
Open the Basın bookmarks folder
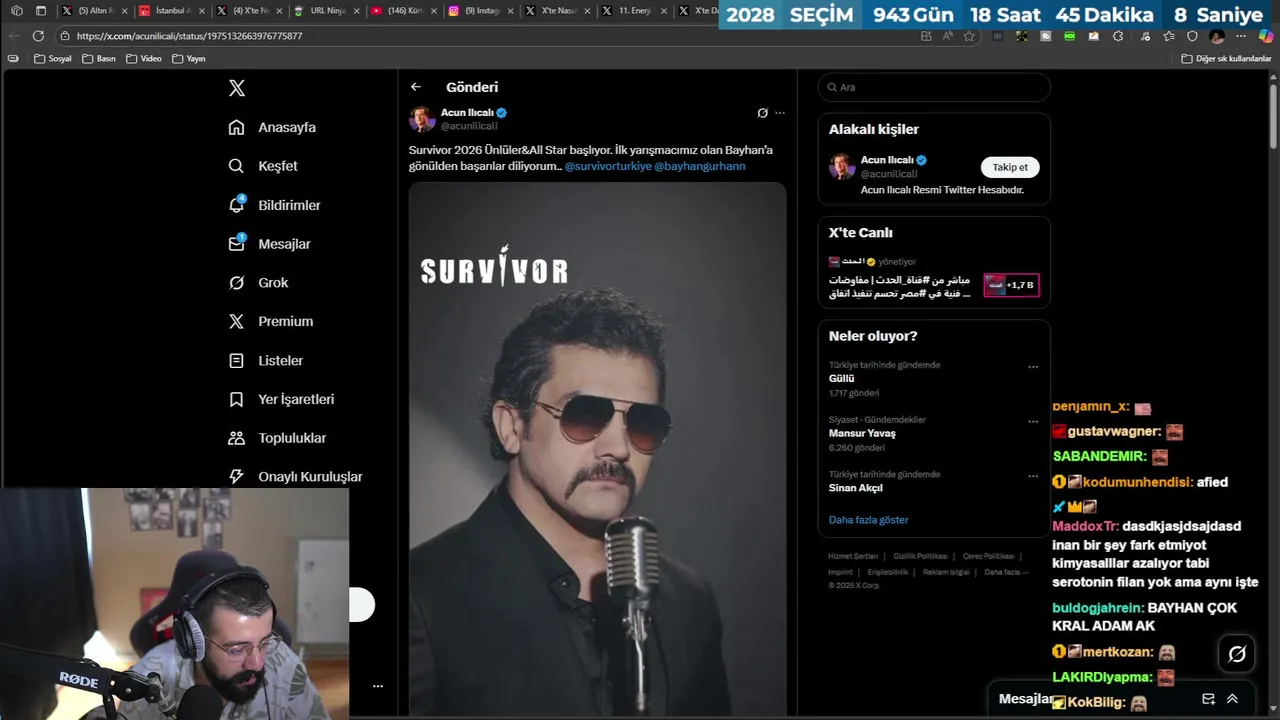(99, 59)
